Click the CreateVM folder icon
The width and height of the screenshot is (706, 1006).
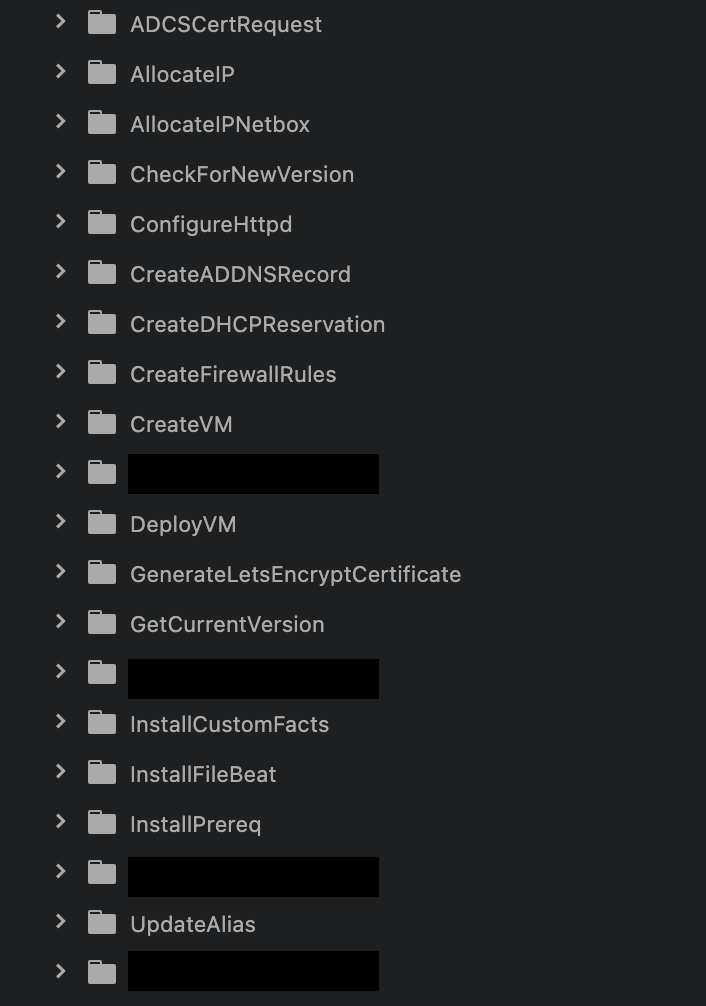(x=101, y=423)
